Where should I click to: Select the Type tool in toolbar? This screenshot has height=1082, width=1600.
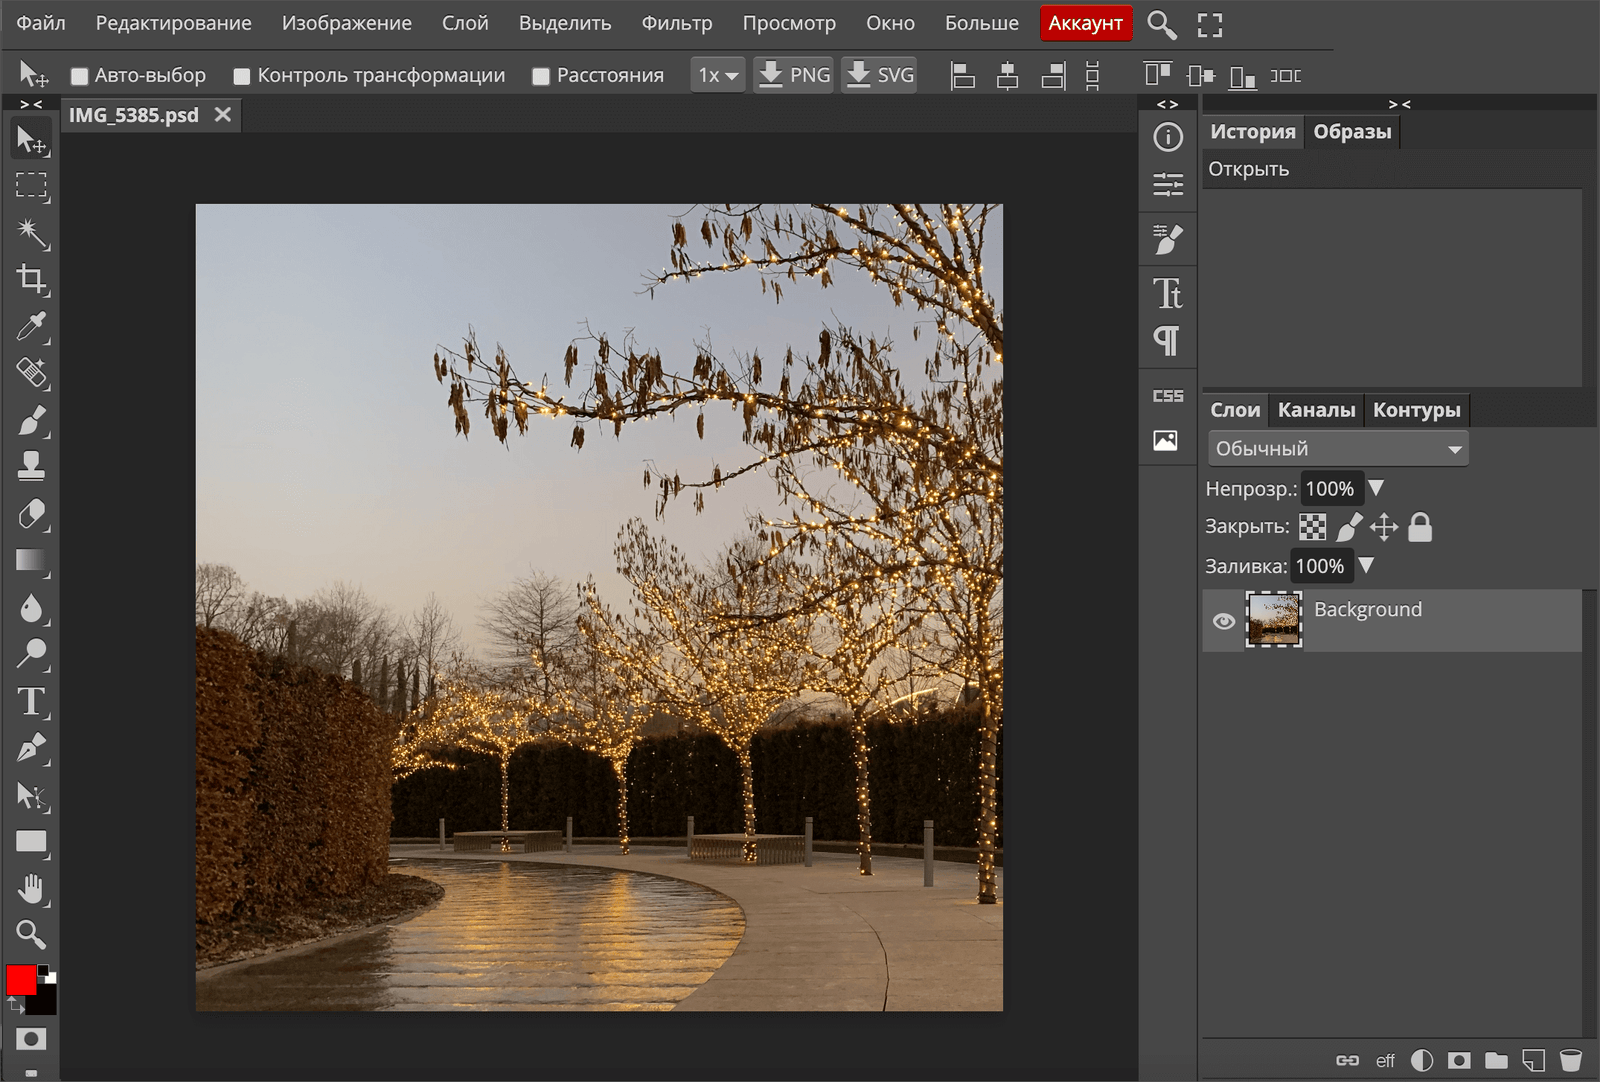pyautogui.click(x=31, y=702)
